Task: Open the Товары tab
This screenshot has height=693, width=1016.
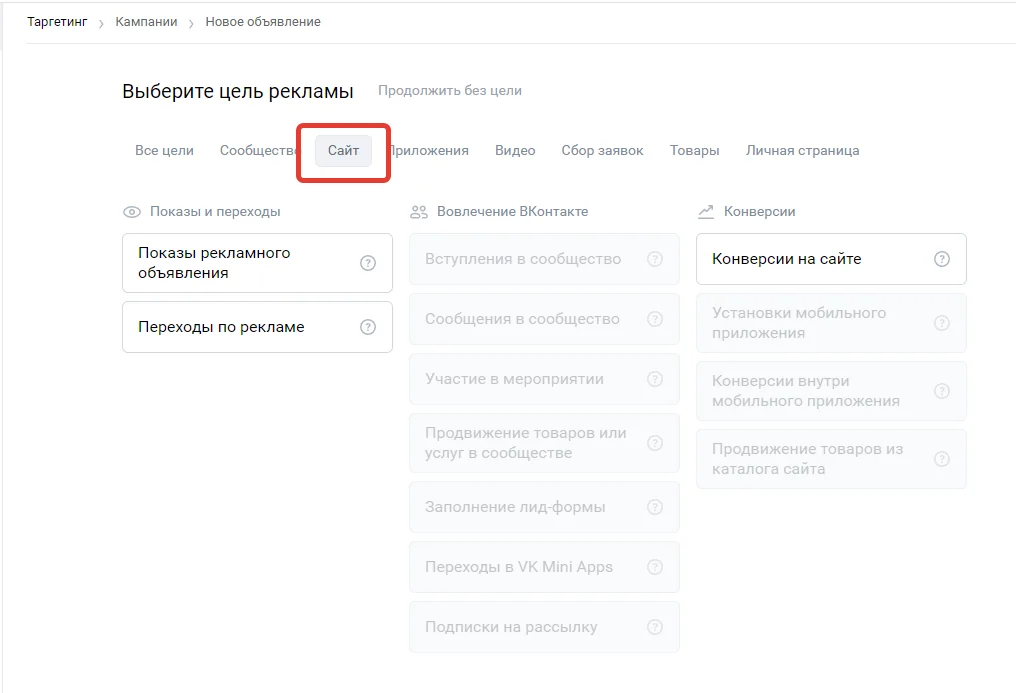Action: tap(695, 150)
